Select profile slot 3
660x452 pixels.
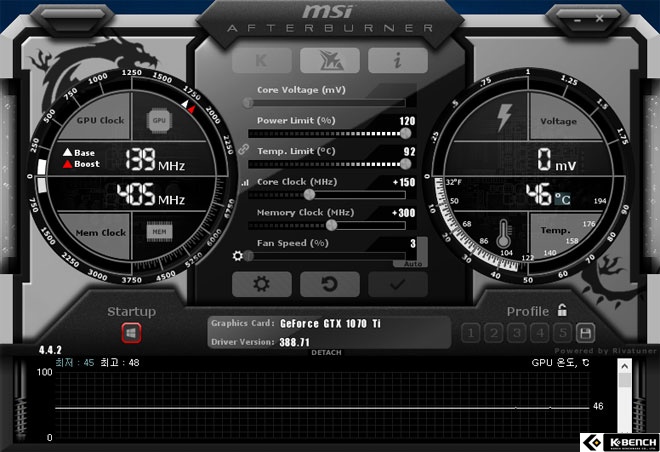(x=516, y=333)
